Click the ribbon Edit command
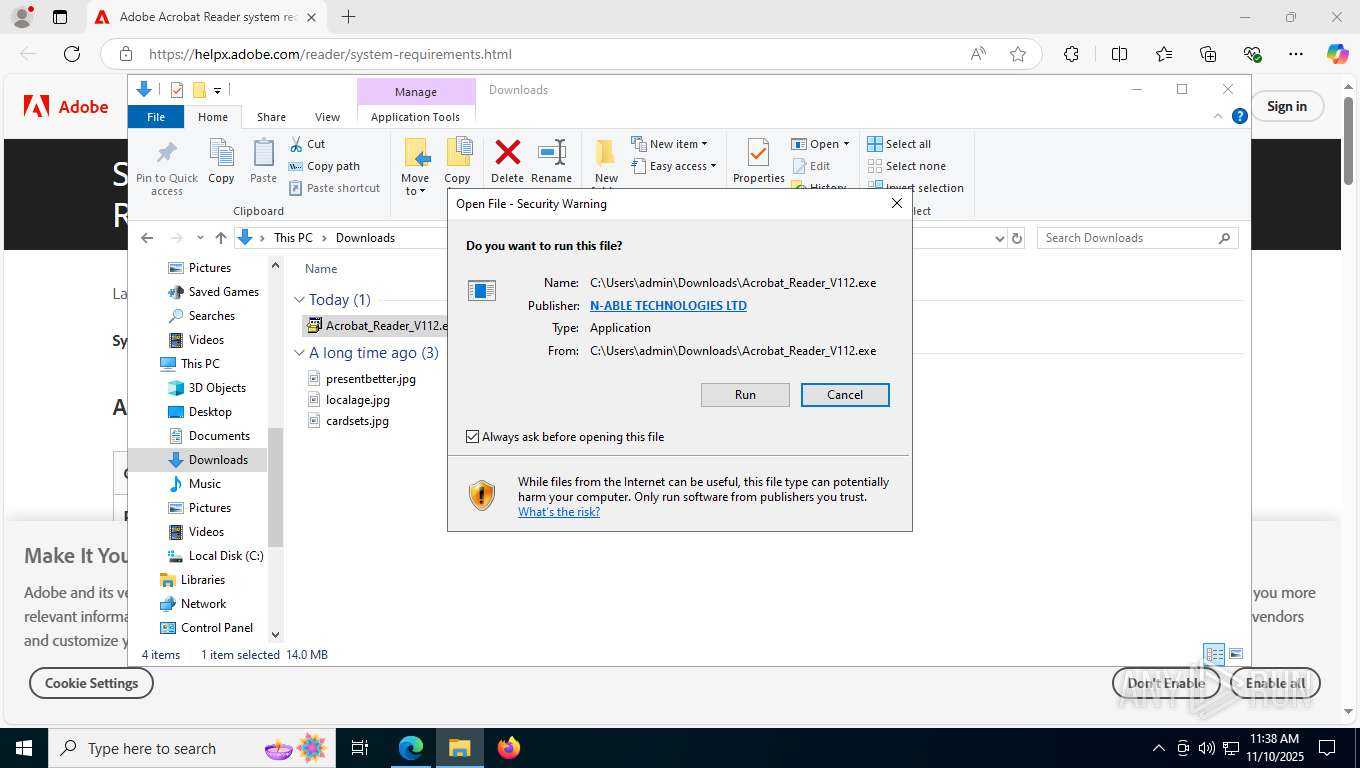 811,166
